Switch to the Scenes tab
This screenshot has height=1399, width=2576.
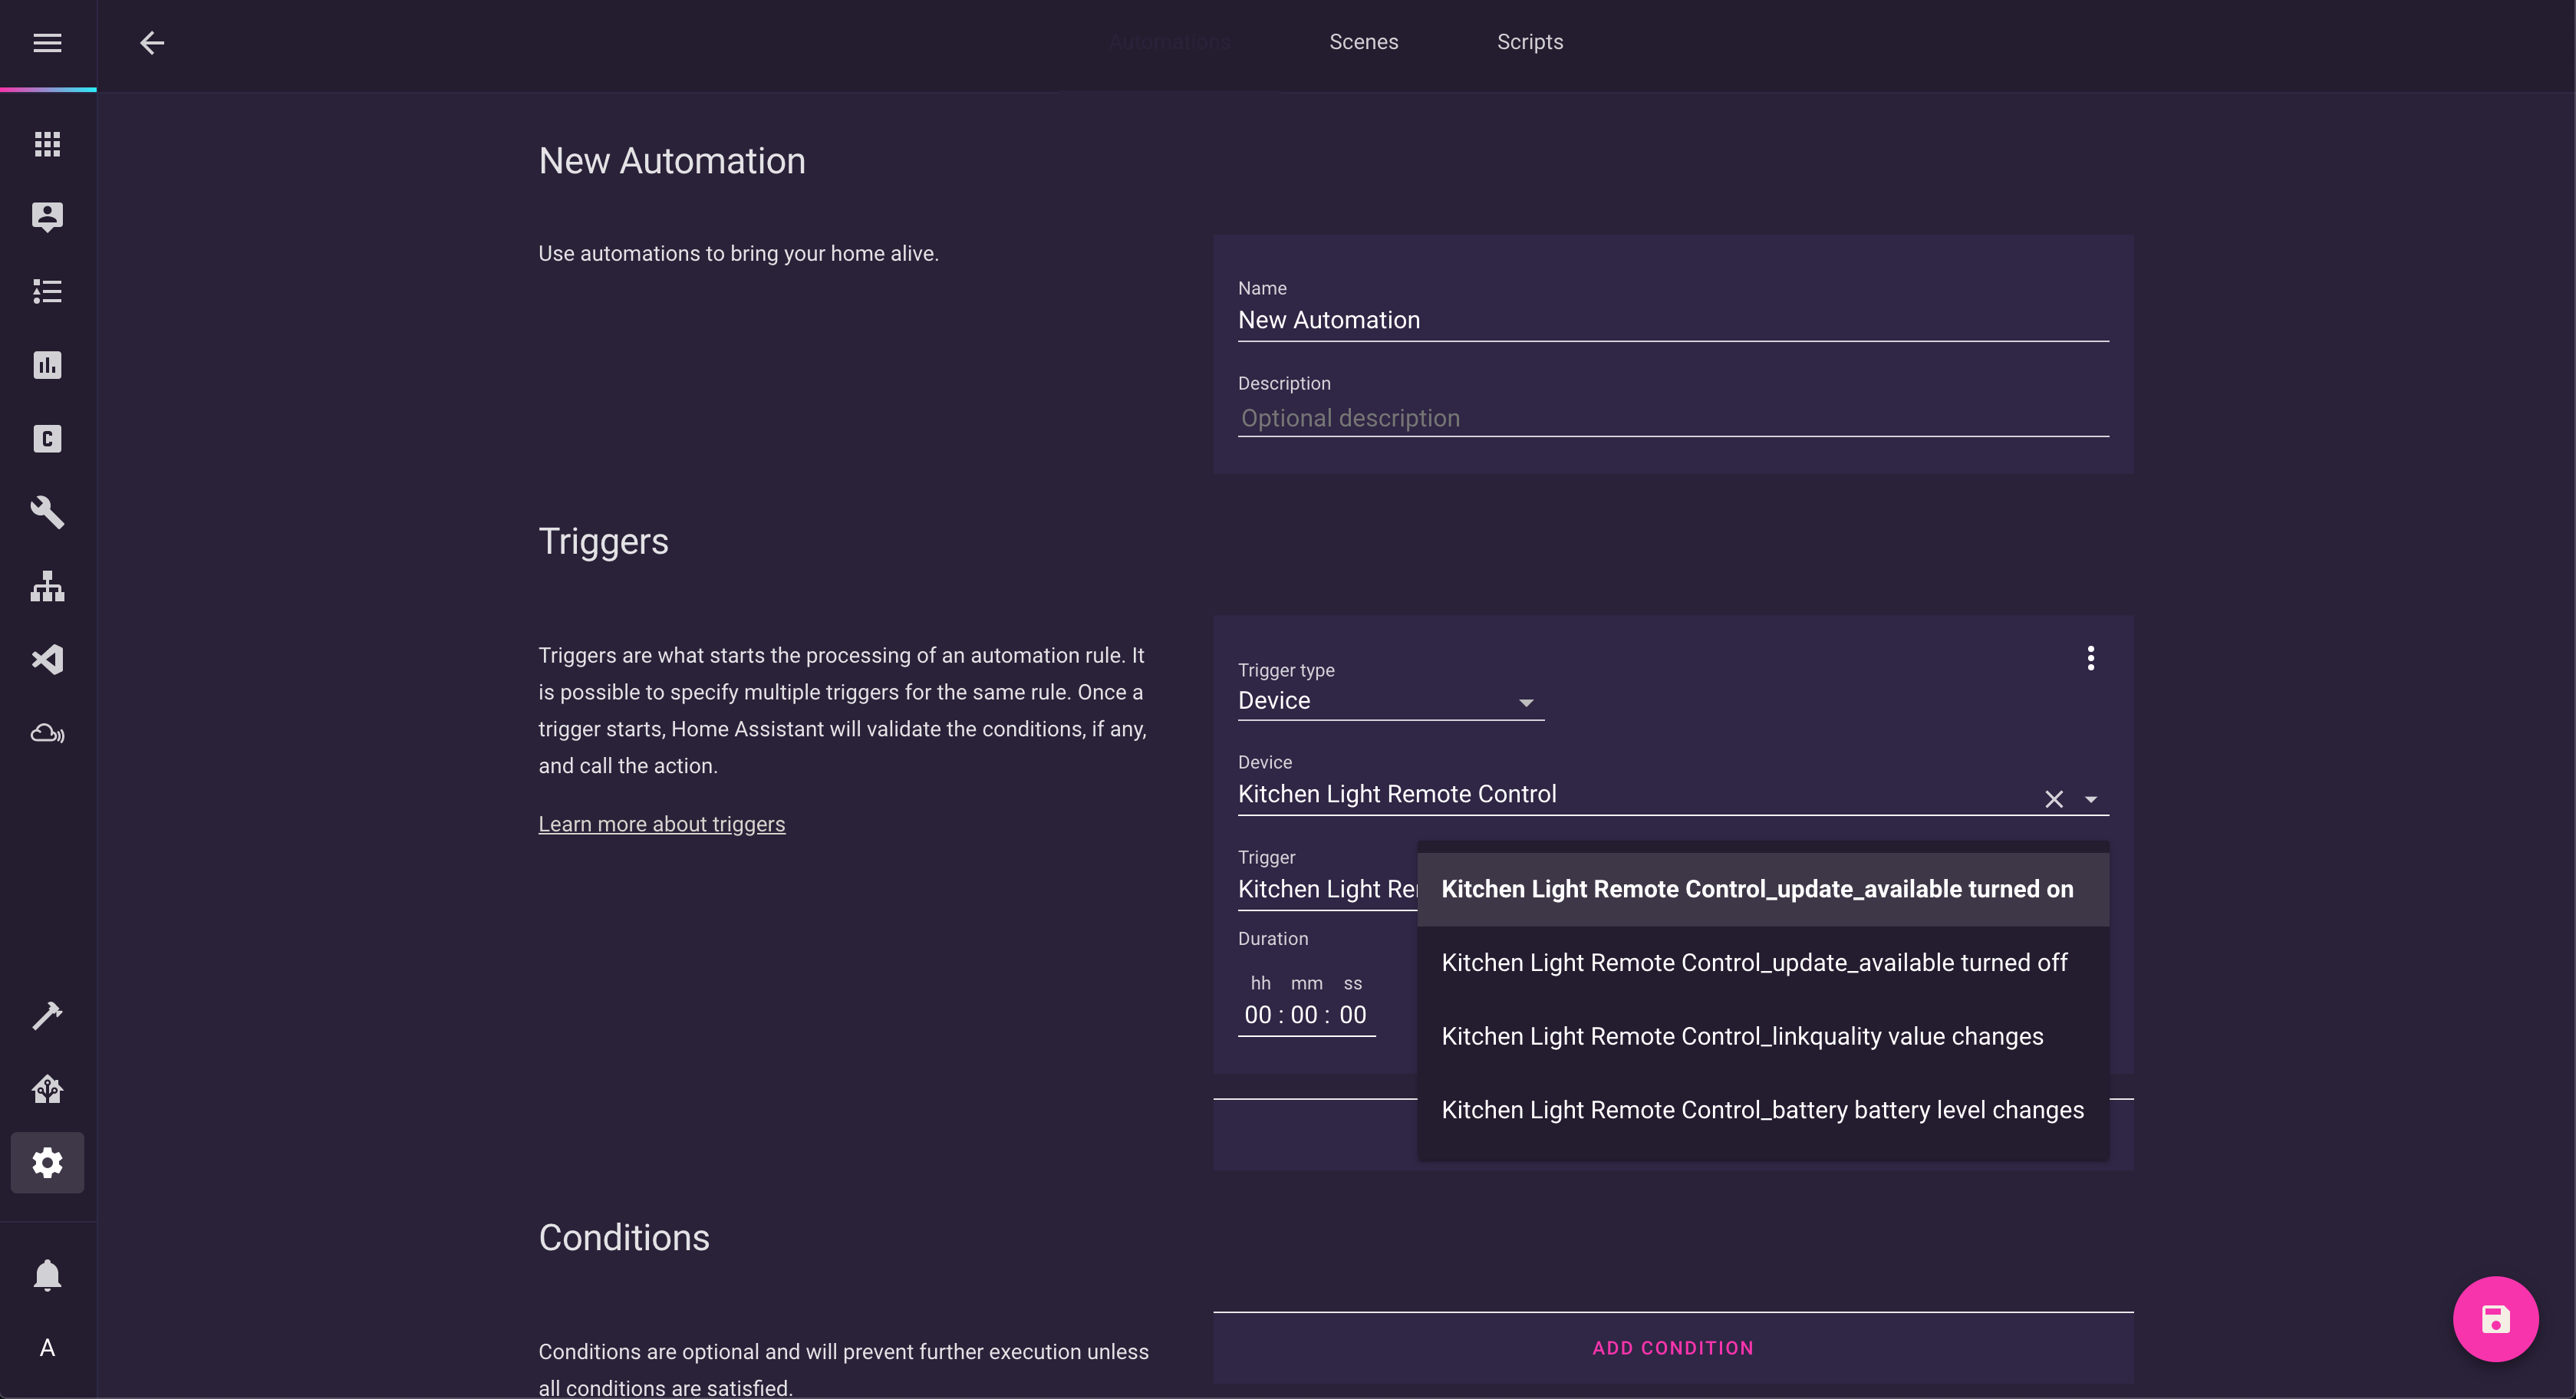pos(1363,42)
